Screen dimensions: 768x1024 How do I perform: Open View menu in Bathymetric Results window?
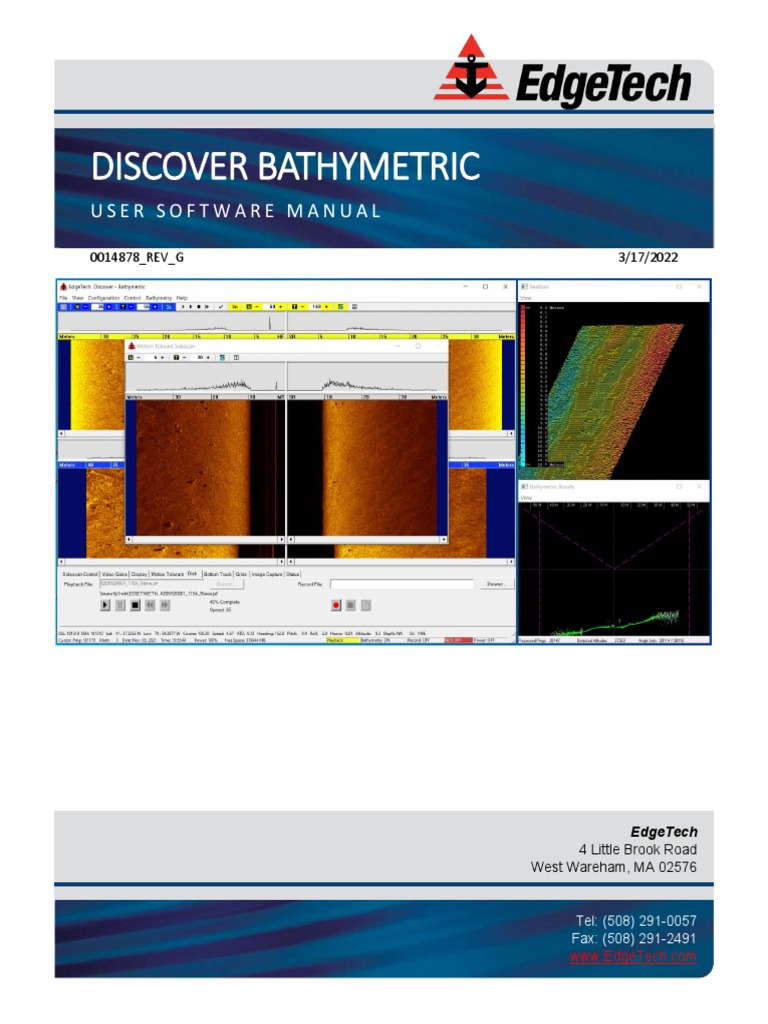526,496
